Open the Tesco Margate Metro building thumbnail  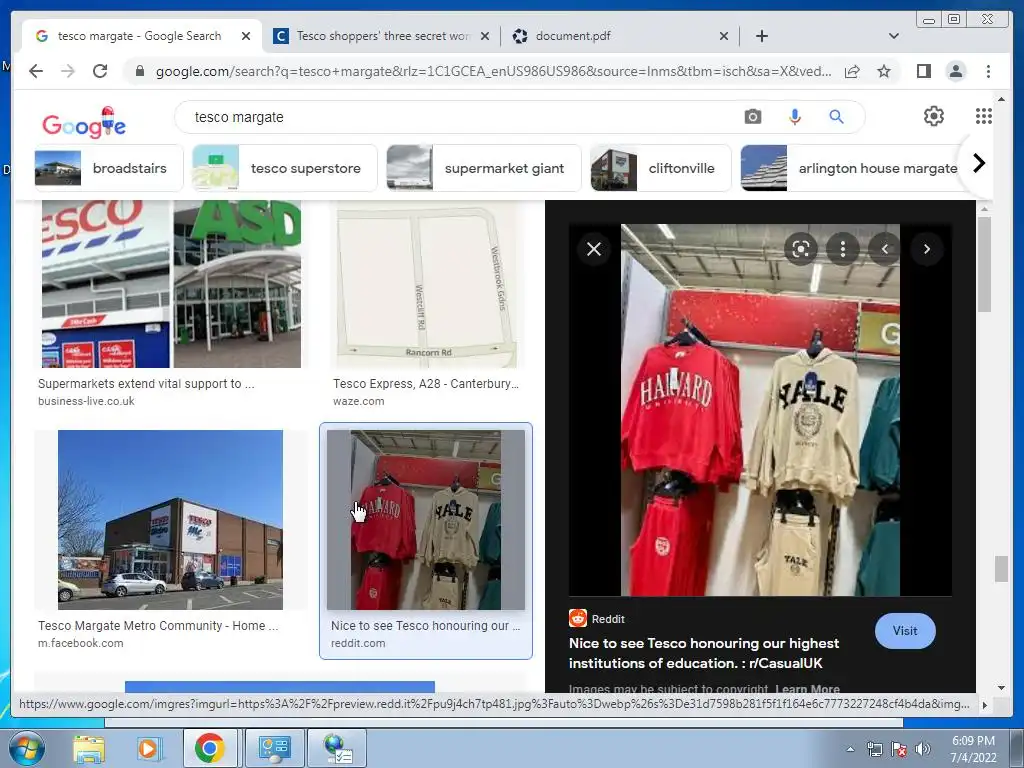tap(170, 520)
